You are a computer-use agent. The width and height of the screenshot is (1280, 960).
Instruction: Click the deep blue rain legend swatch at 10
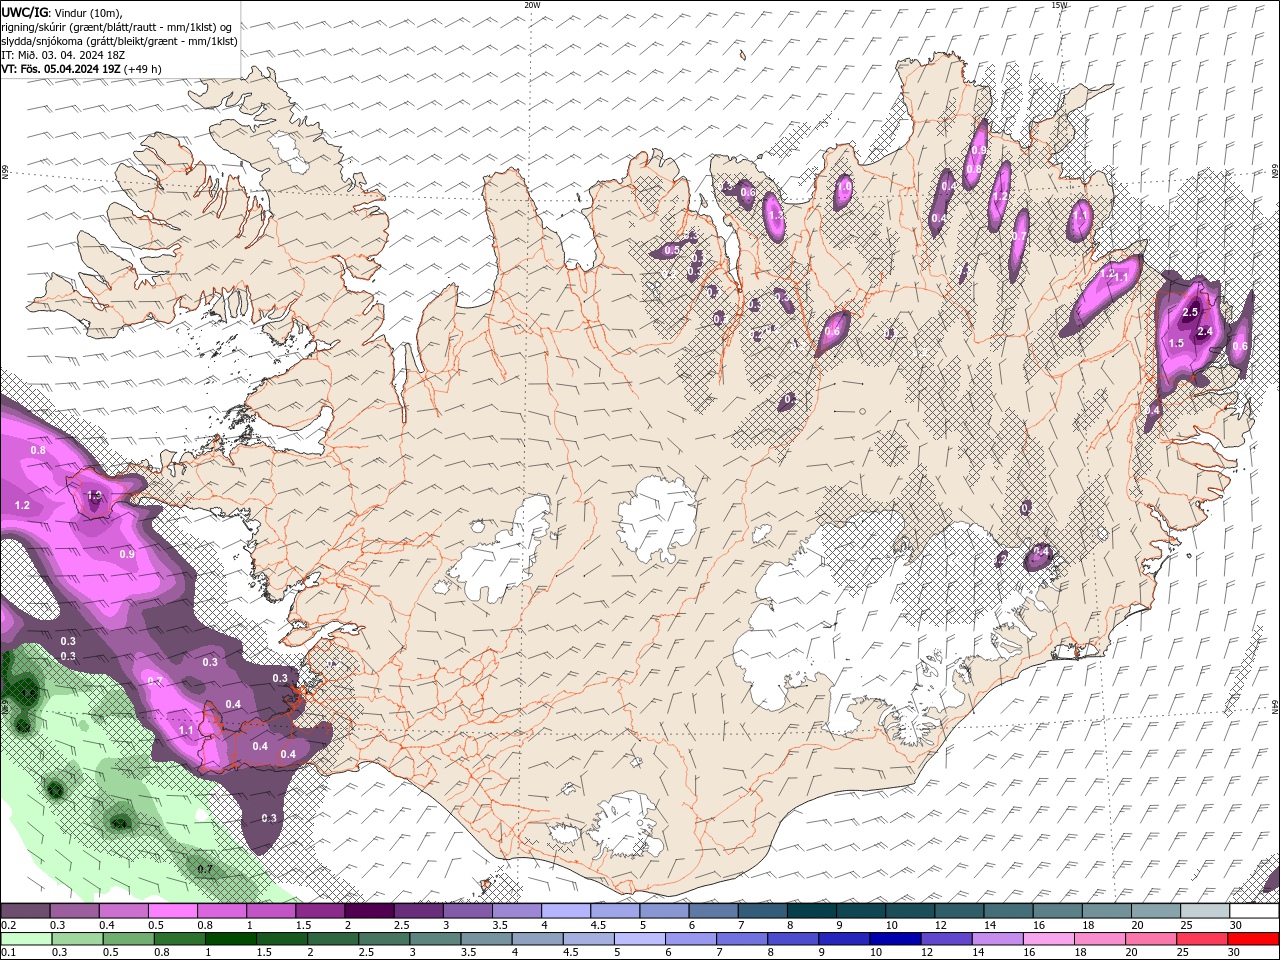pyautogui.click(x=895, y=939)
